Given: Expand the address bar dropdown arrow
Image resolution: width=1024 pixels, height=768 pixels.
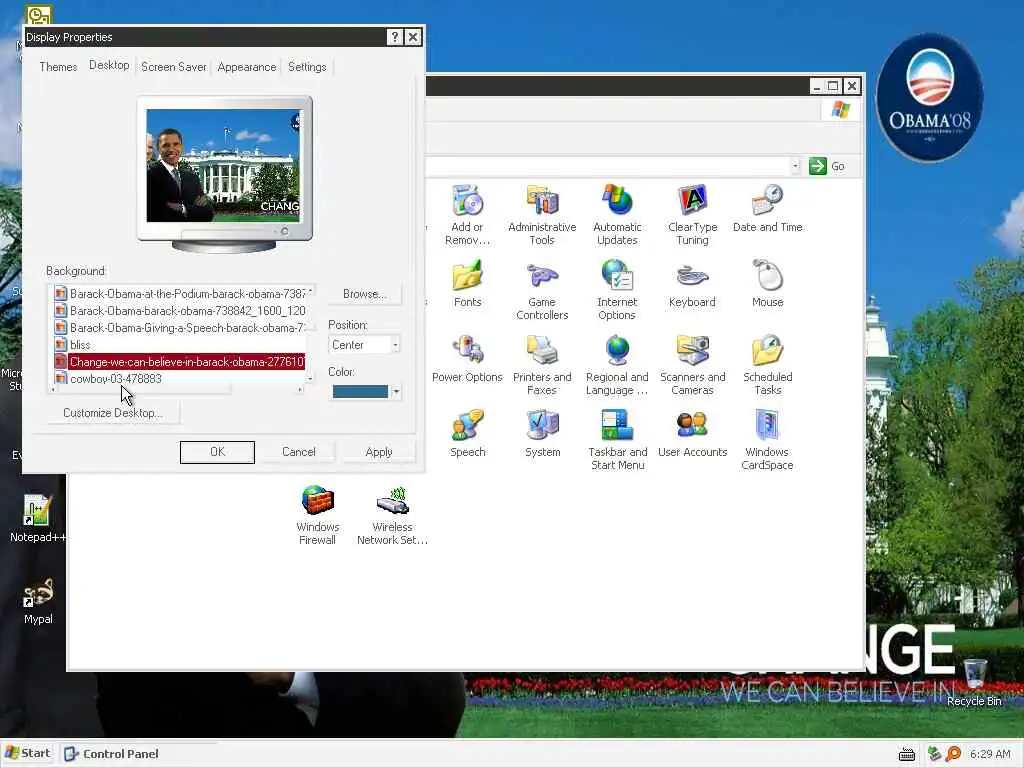Looking at the screenshot, I should point(795,166).
